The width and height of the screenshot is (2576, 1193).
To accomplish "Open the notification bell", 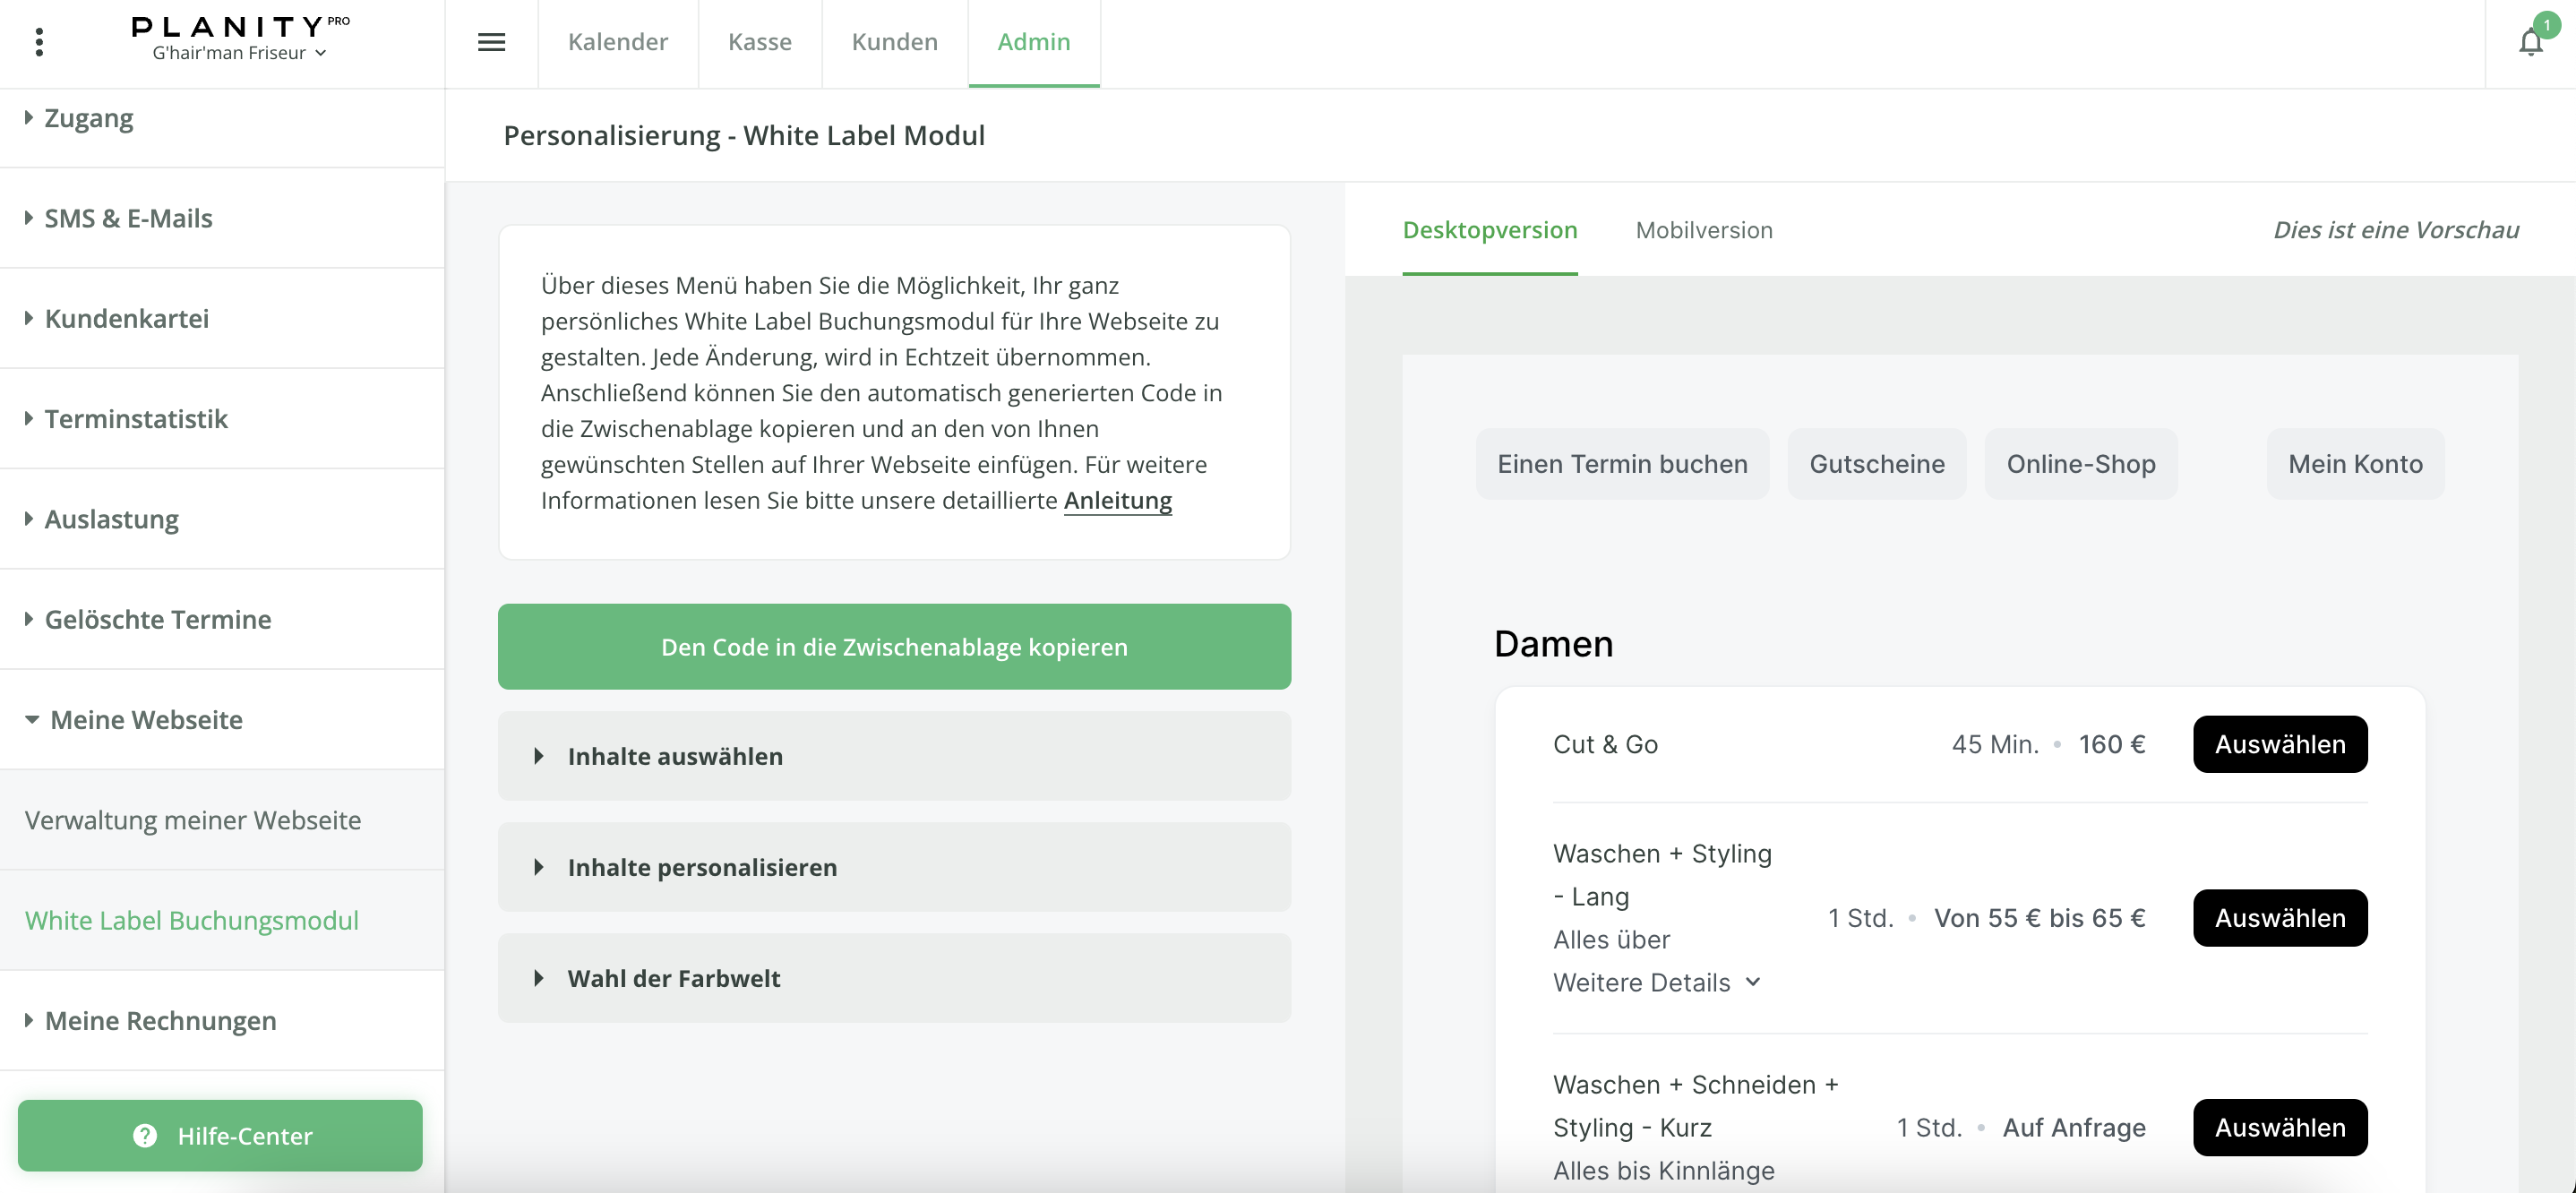I will point(2530,42).
